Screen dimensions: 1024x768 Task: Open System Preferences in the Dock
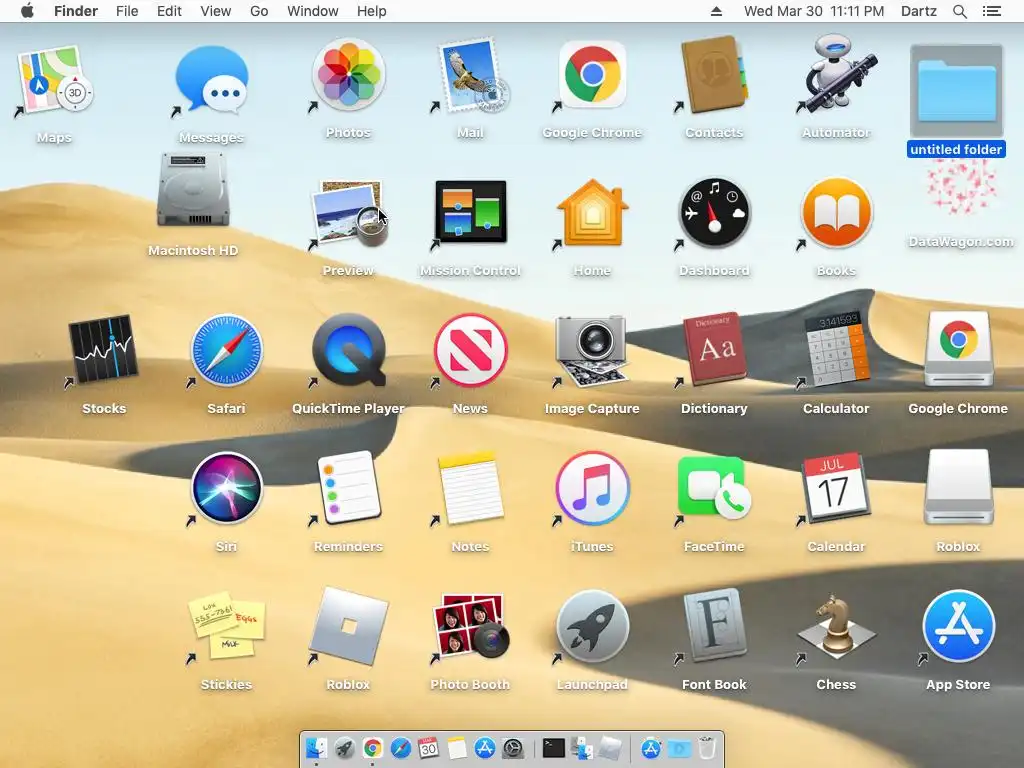[513, 748]
